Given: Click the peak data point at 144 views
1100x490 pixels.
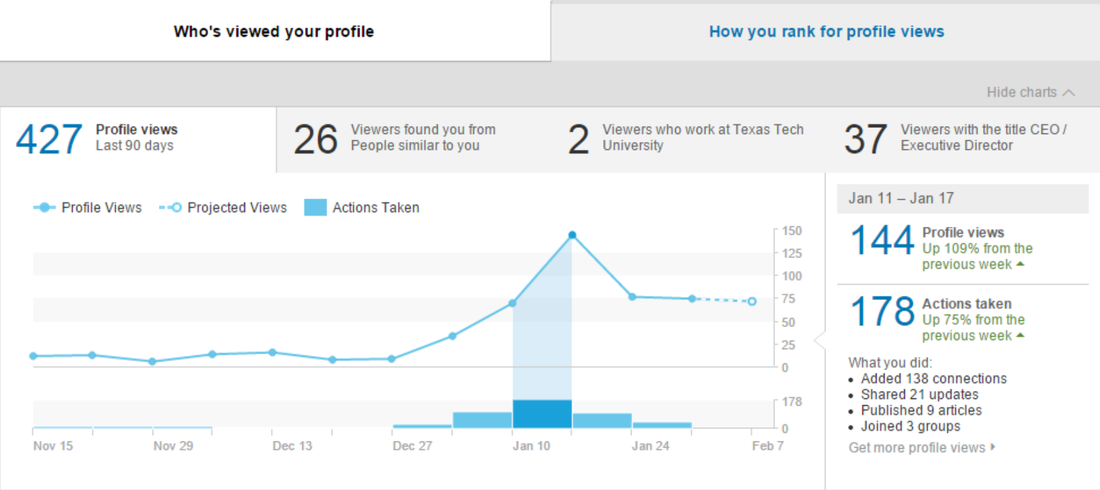Looking at the screenshot, I should [x=572, y=235].
